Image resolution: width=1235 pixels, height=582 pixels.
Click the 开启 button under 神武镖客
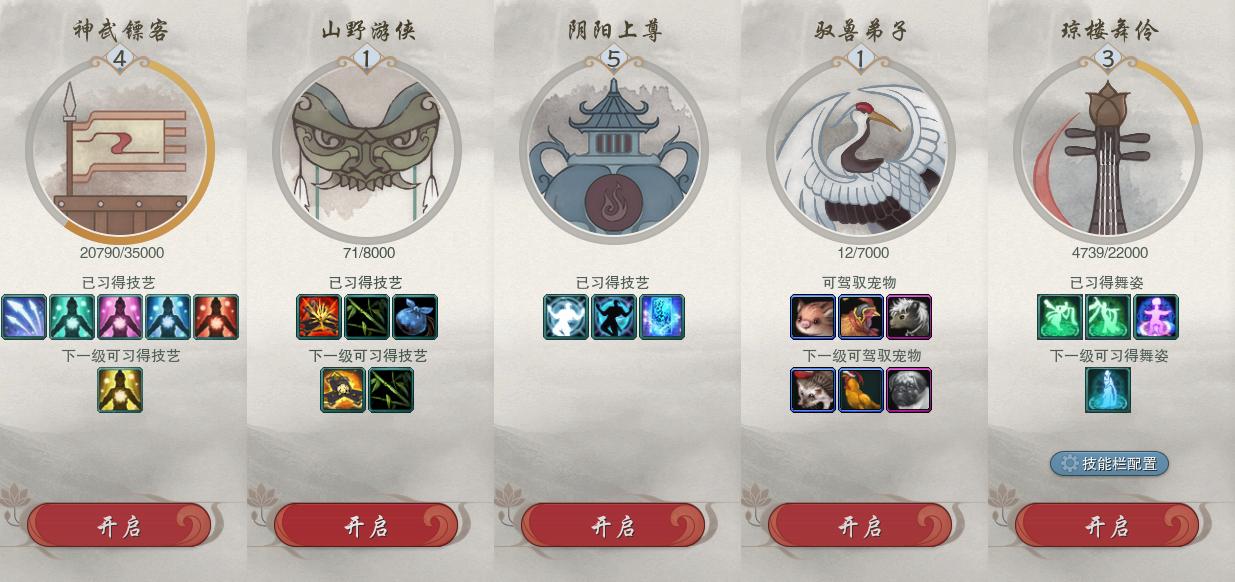point(119,526)
